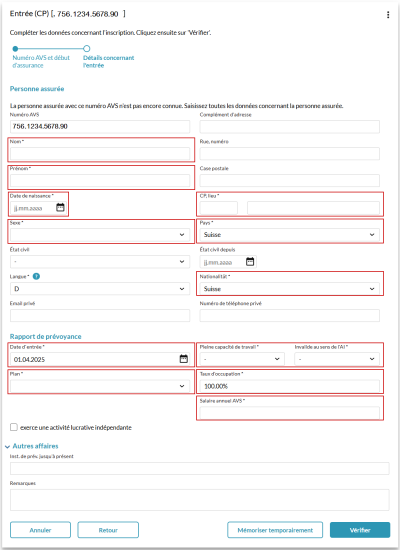The height and width of the screenshot is (550, 400).
Task: Open the three-dot options menu
Action: click(388, 14)
